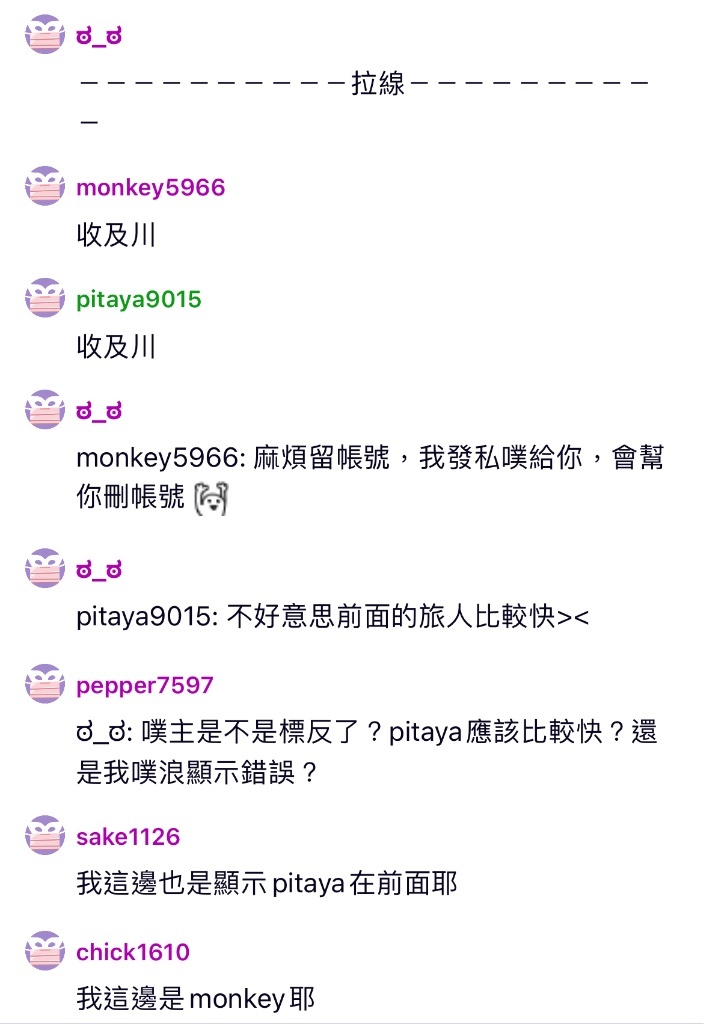This screenshot has height=1024, width=704.
Task: Click ಠ_ಠ name above 麻煩留帳號 reply
Action: point(99,411)
